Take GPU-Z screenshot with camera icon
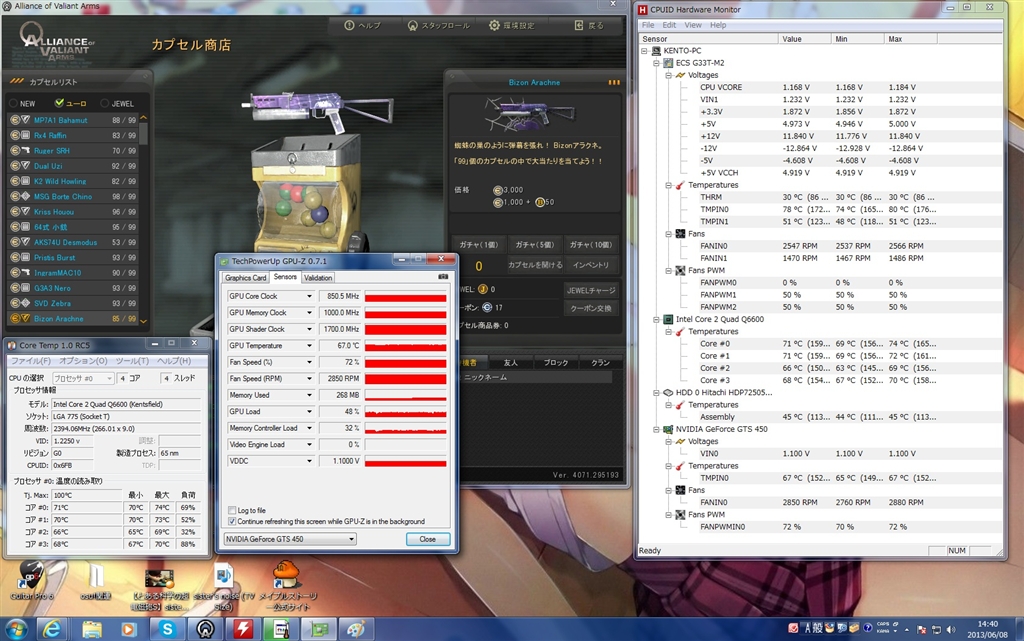 443,277
